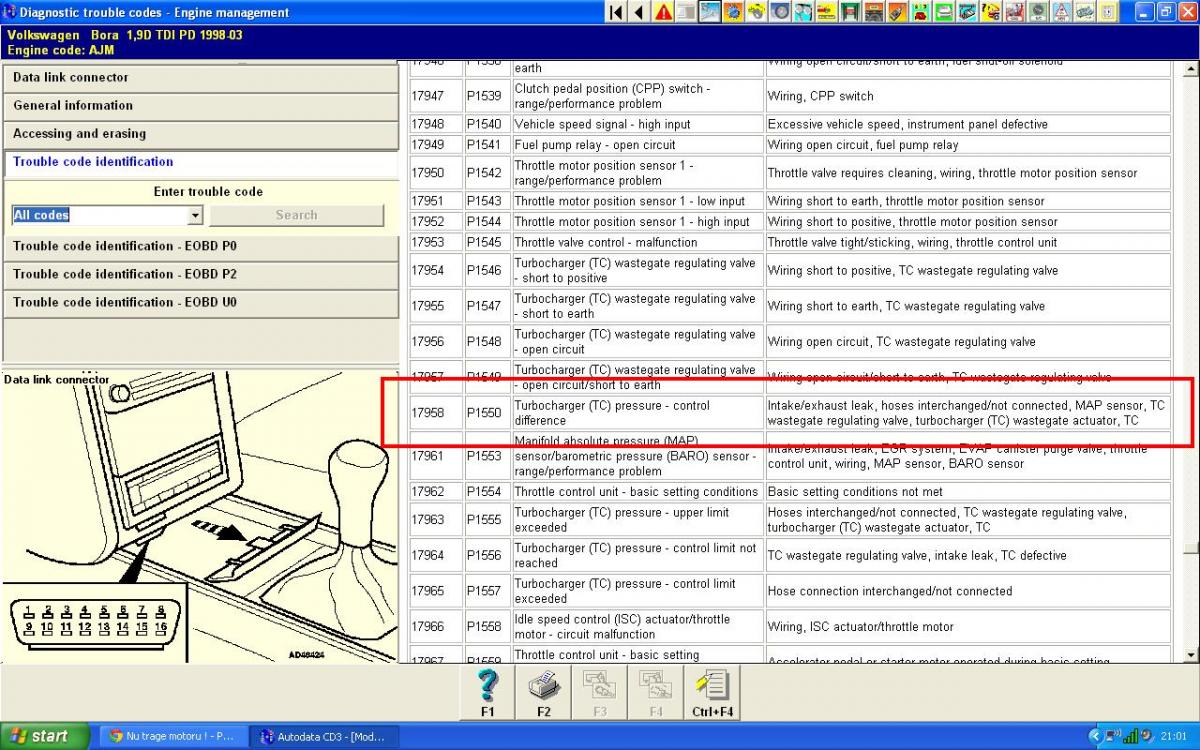Click the red warning triangle toolbar icon
Screen dimensions: 1200x750
pos(663,12)
